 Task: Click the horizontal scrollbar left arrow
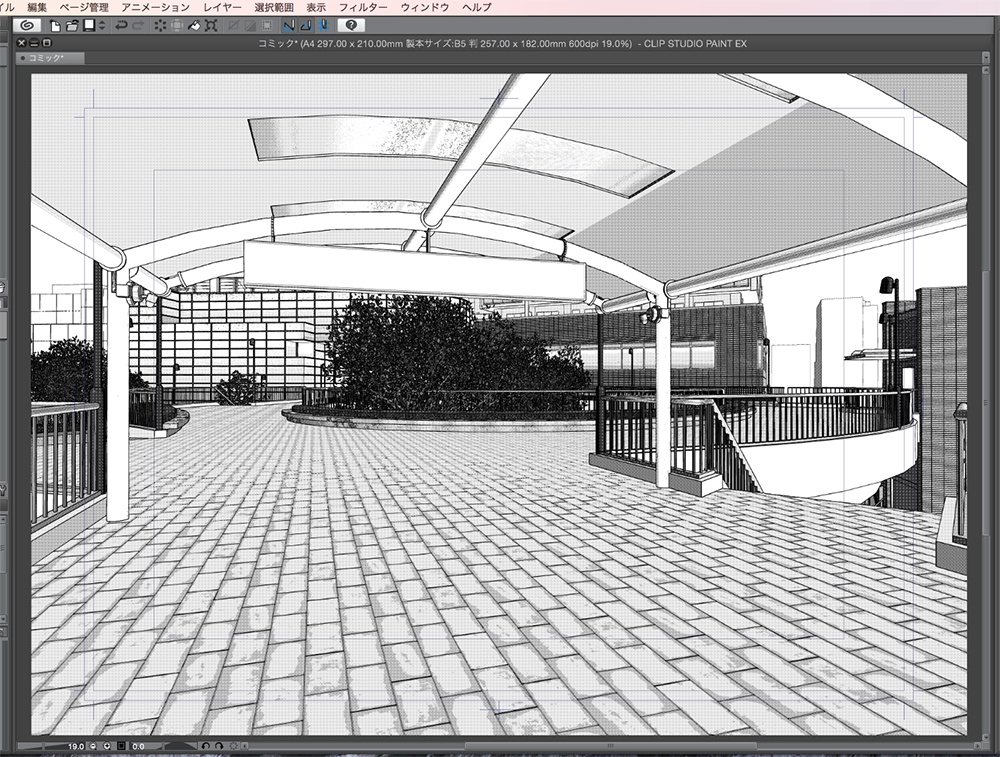click(x=245, y=746)
